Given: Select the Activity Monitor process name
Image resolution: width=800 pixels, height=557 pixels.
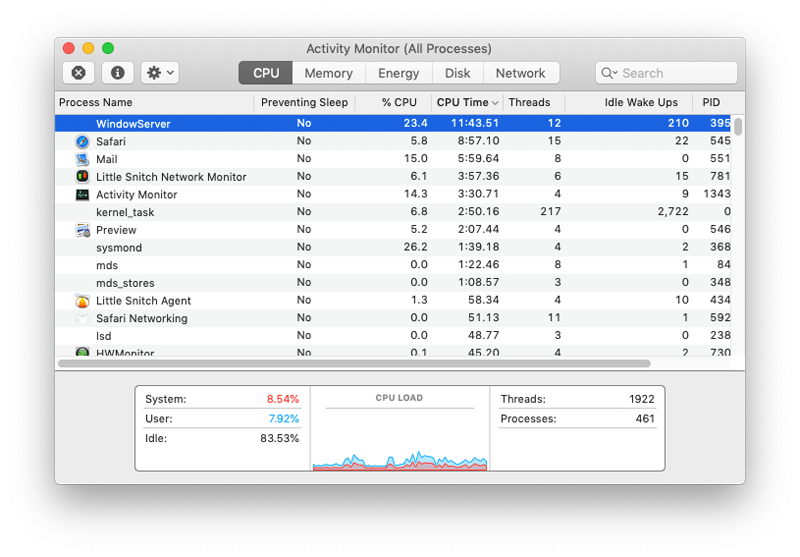Looking at the screenshot, I should 137,194.
